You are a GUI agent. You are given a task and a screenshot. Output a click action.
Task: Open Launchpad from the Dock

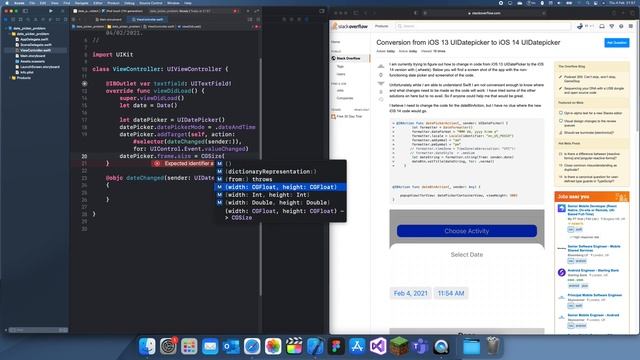tap(189, 347)
